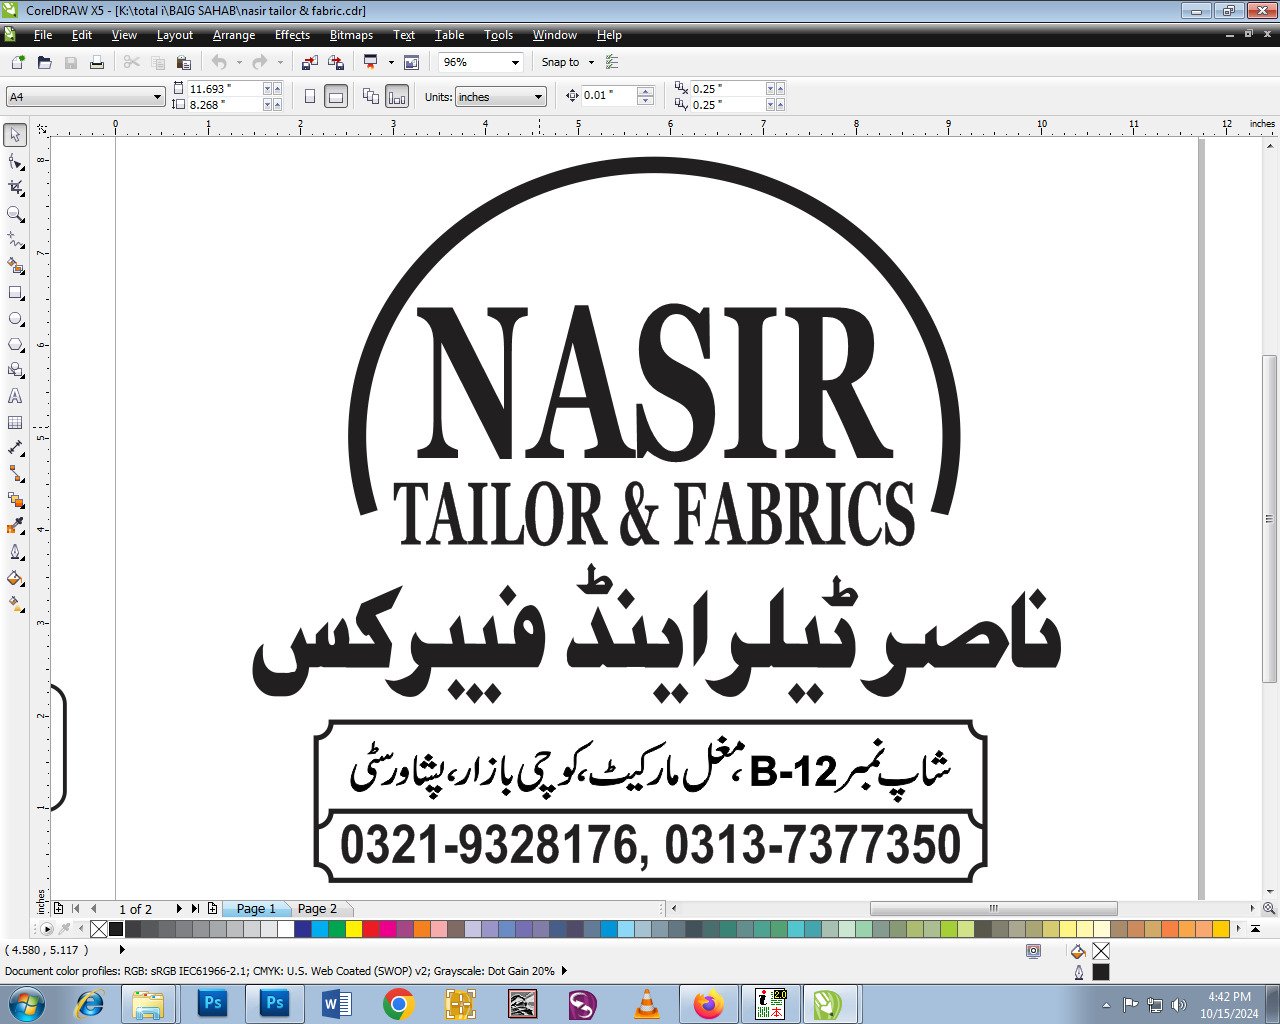
Task: Select the Shape tool
Action: tap(15, 161)
